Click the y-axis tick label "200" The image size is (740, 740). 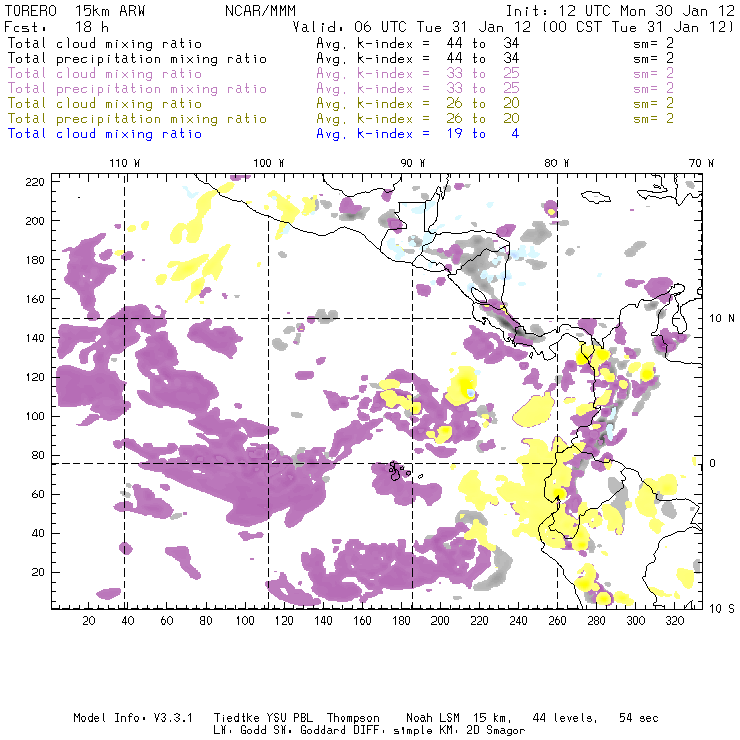[35, 221]
